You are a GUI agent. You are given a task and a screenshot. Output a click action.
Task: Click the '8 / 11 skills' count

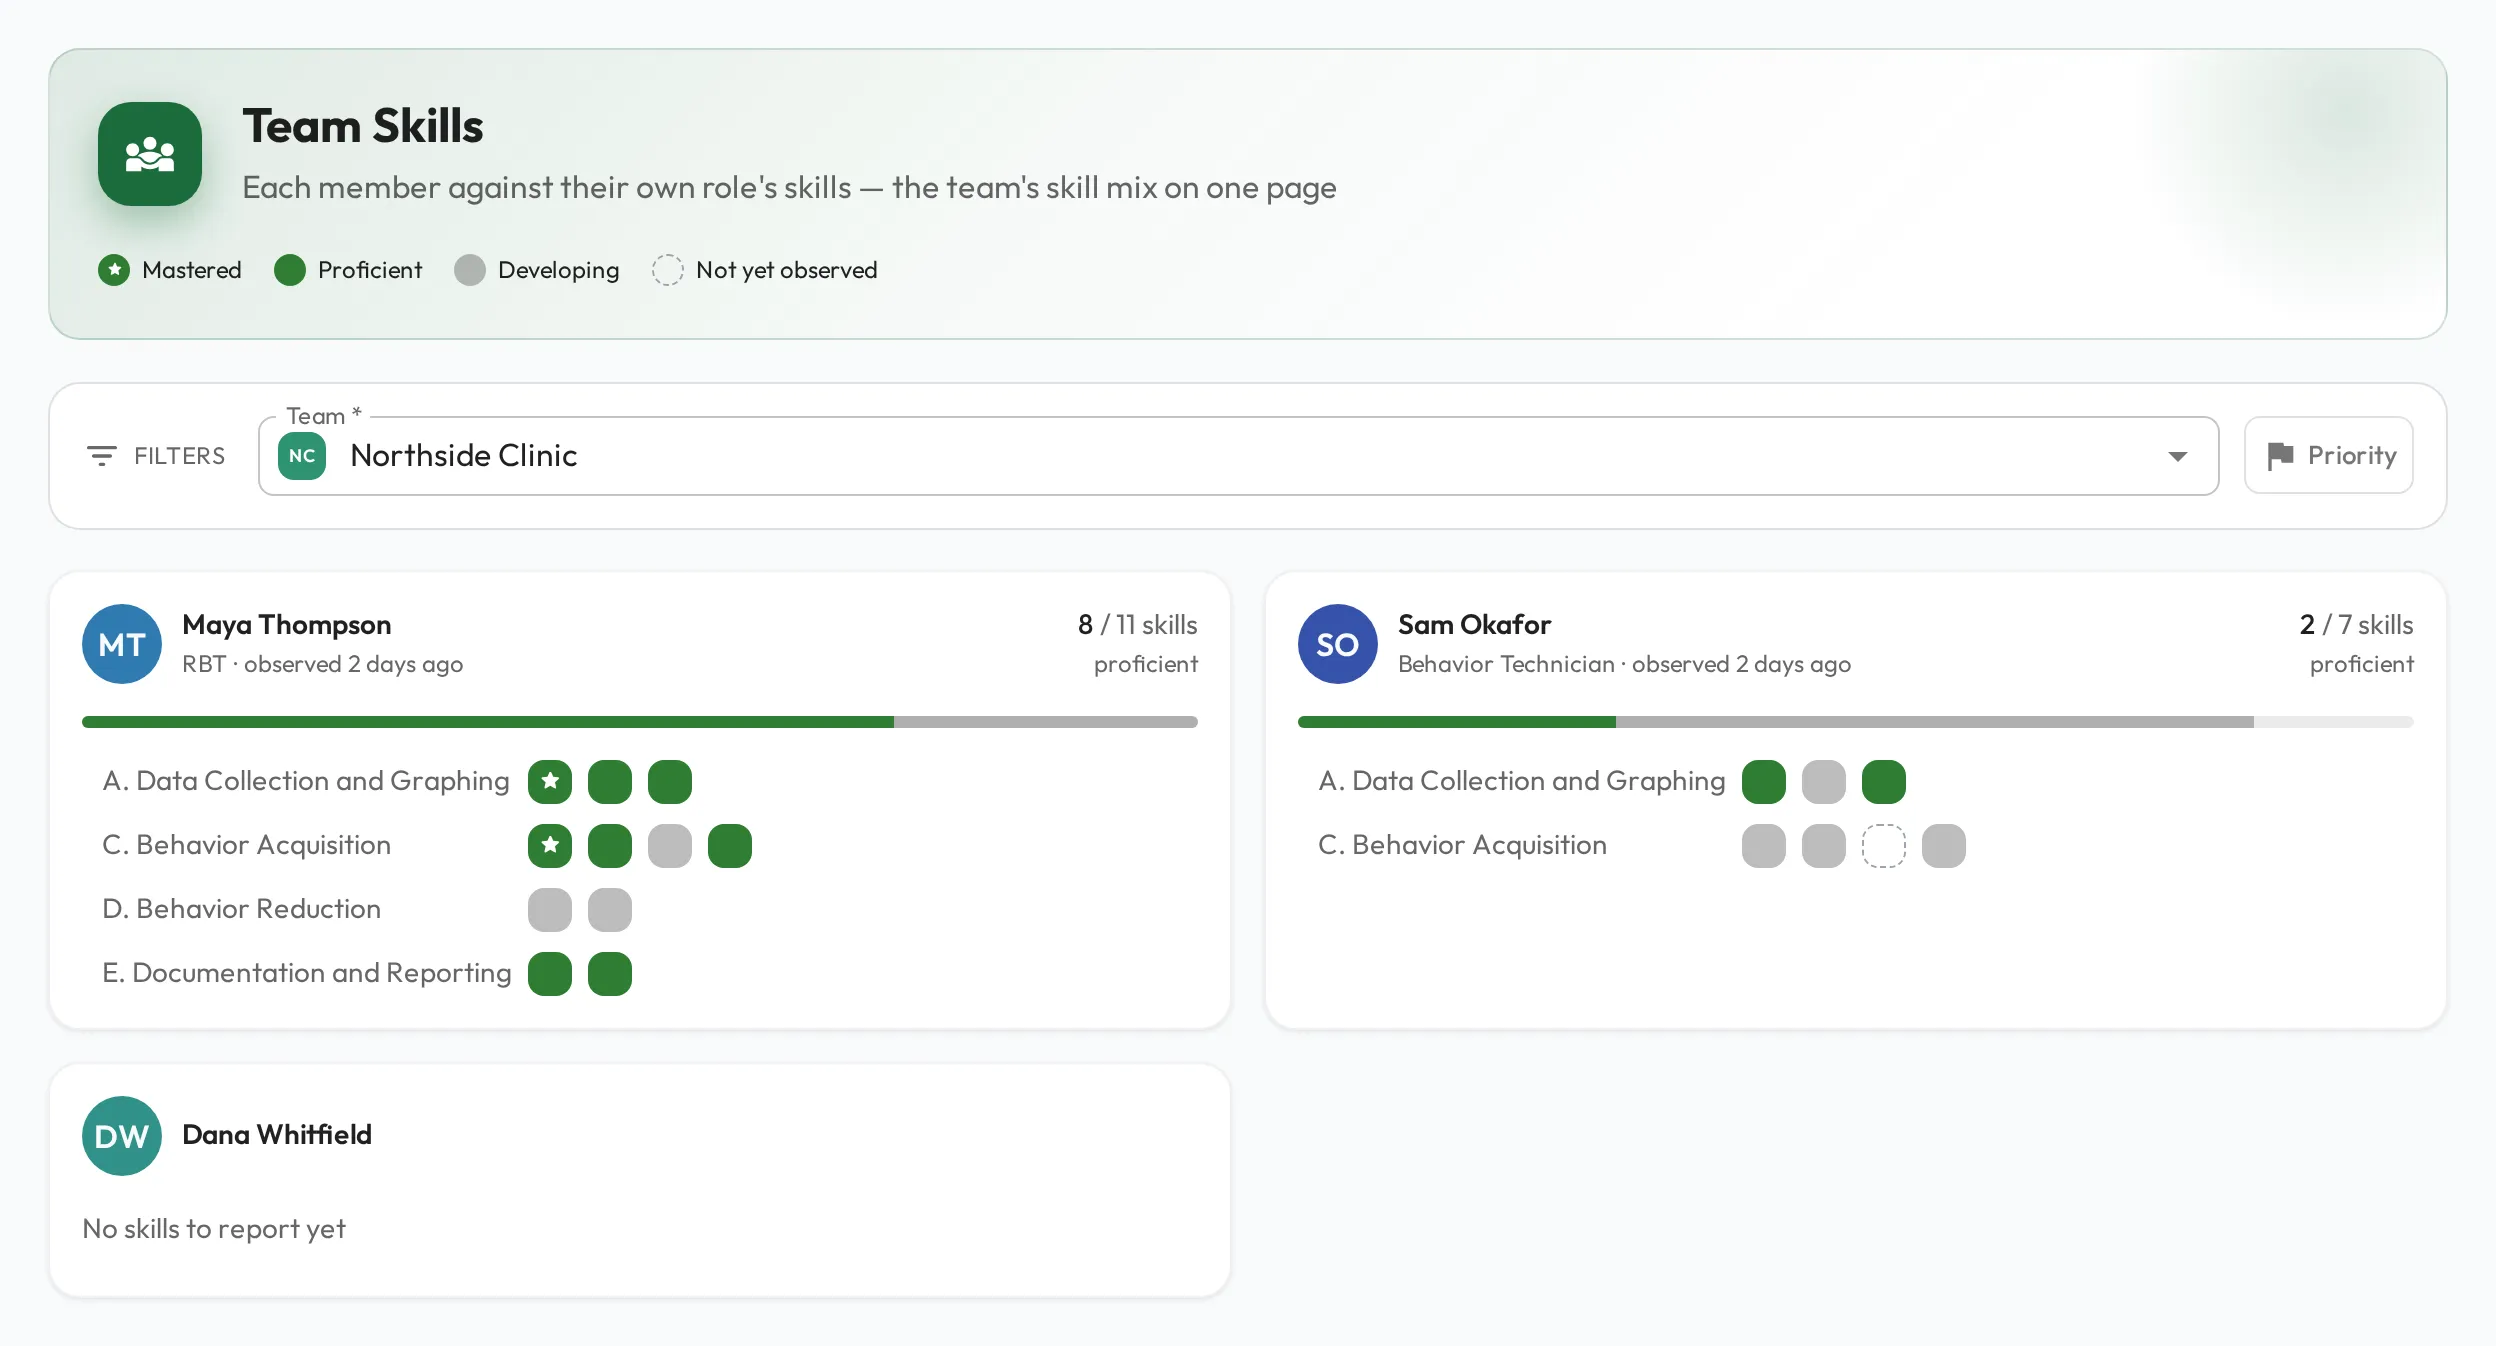click(x=1138, y=625)
